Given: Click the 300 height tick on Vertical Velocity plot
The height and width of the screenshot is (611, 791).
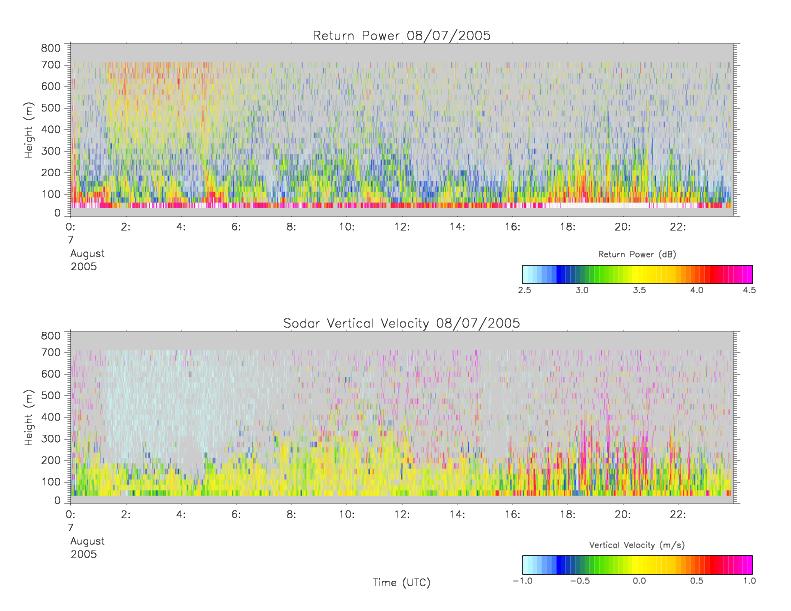Looking at the screenshot, I should pyautogui.click(x=50, y=439).
